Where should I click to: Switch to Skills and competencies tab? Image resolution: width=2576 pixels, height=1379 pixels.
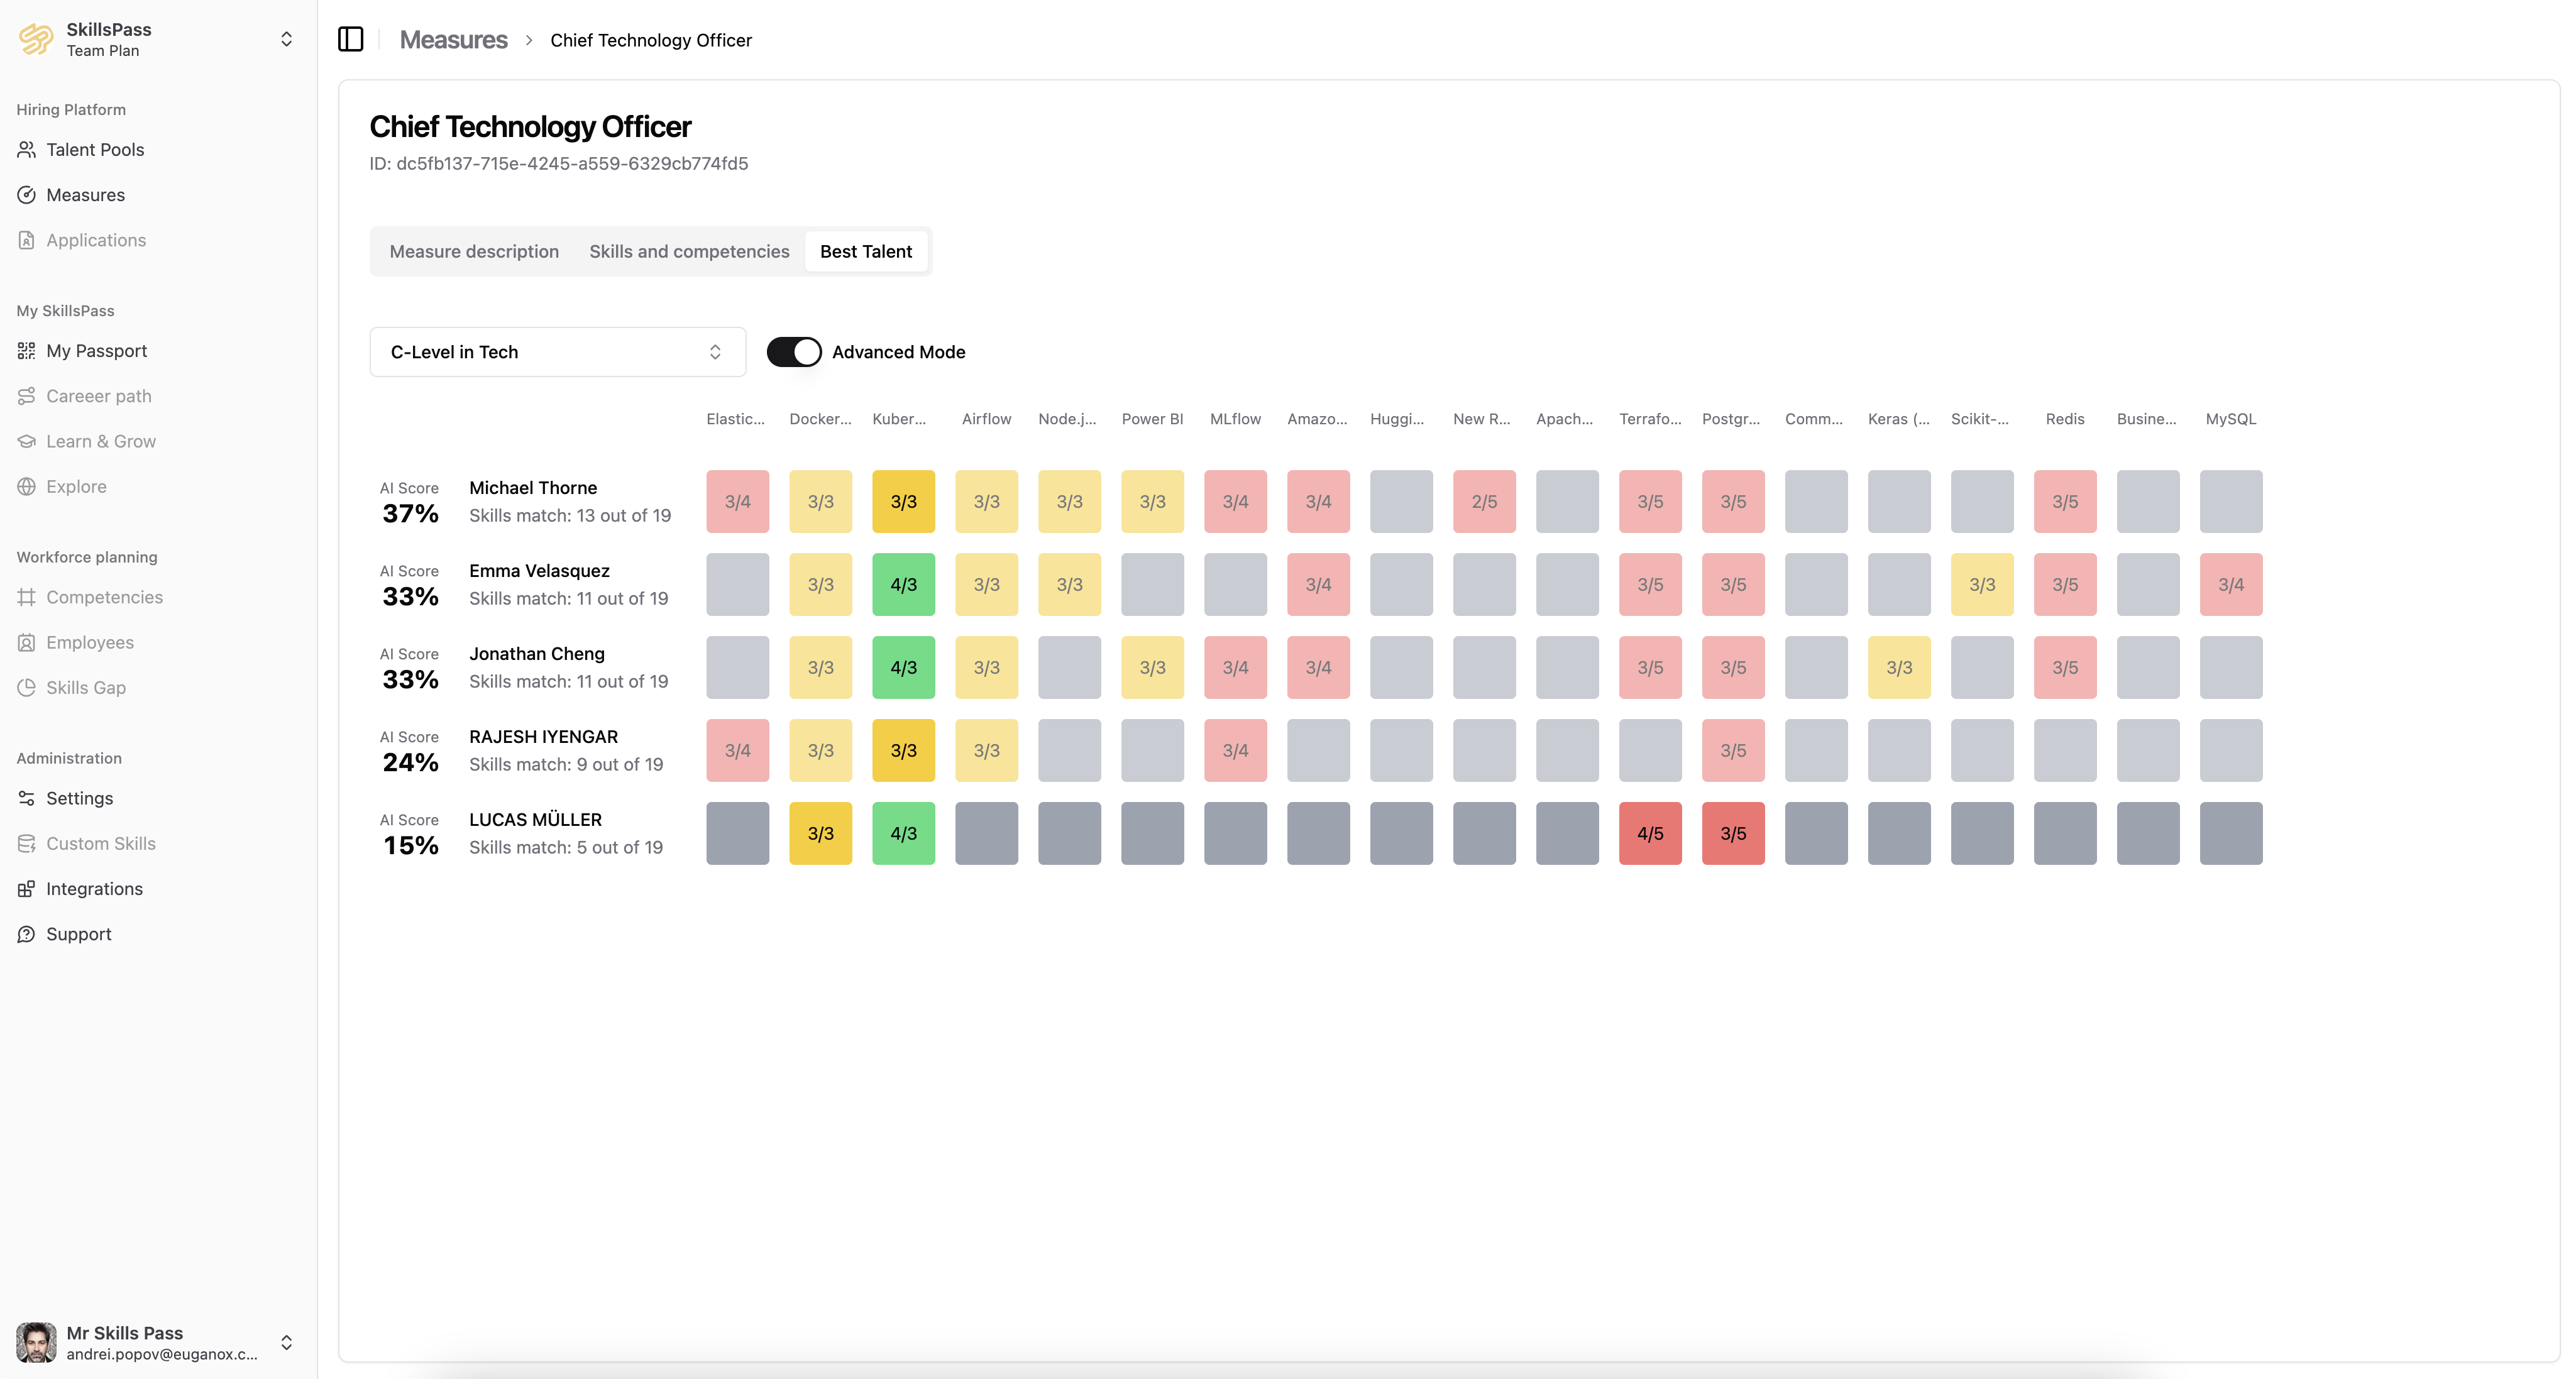(x=688, y=251)
